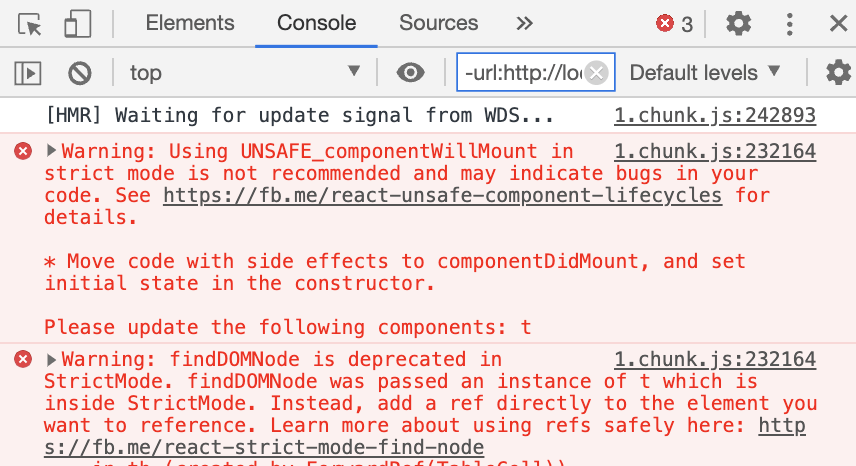Open the Default levels dropdown
856x466 pixels.
pyautogui.click(x=705, y=72)
